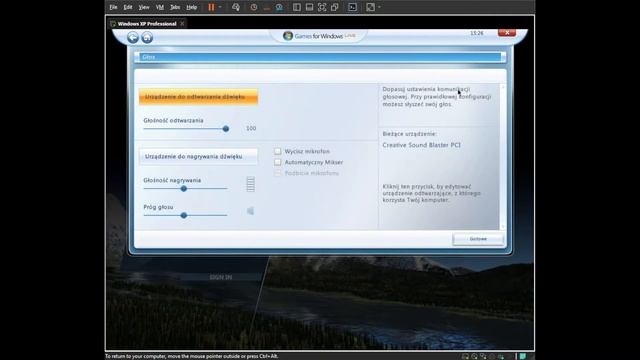Click the hard disk status bar icon
The width and height of the screenshot is (640, 360).
tap(465, 356)
